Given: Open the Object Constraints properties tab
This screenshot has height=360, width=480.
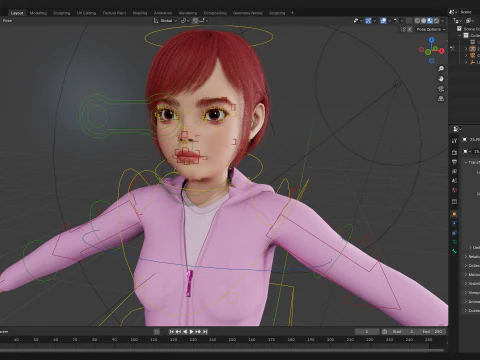Looking at the screenshot, I should [x=454, y=233].
